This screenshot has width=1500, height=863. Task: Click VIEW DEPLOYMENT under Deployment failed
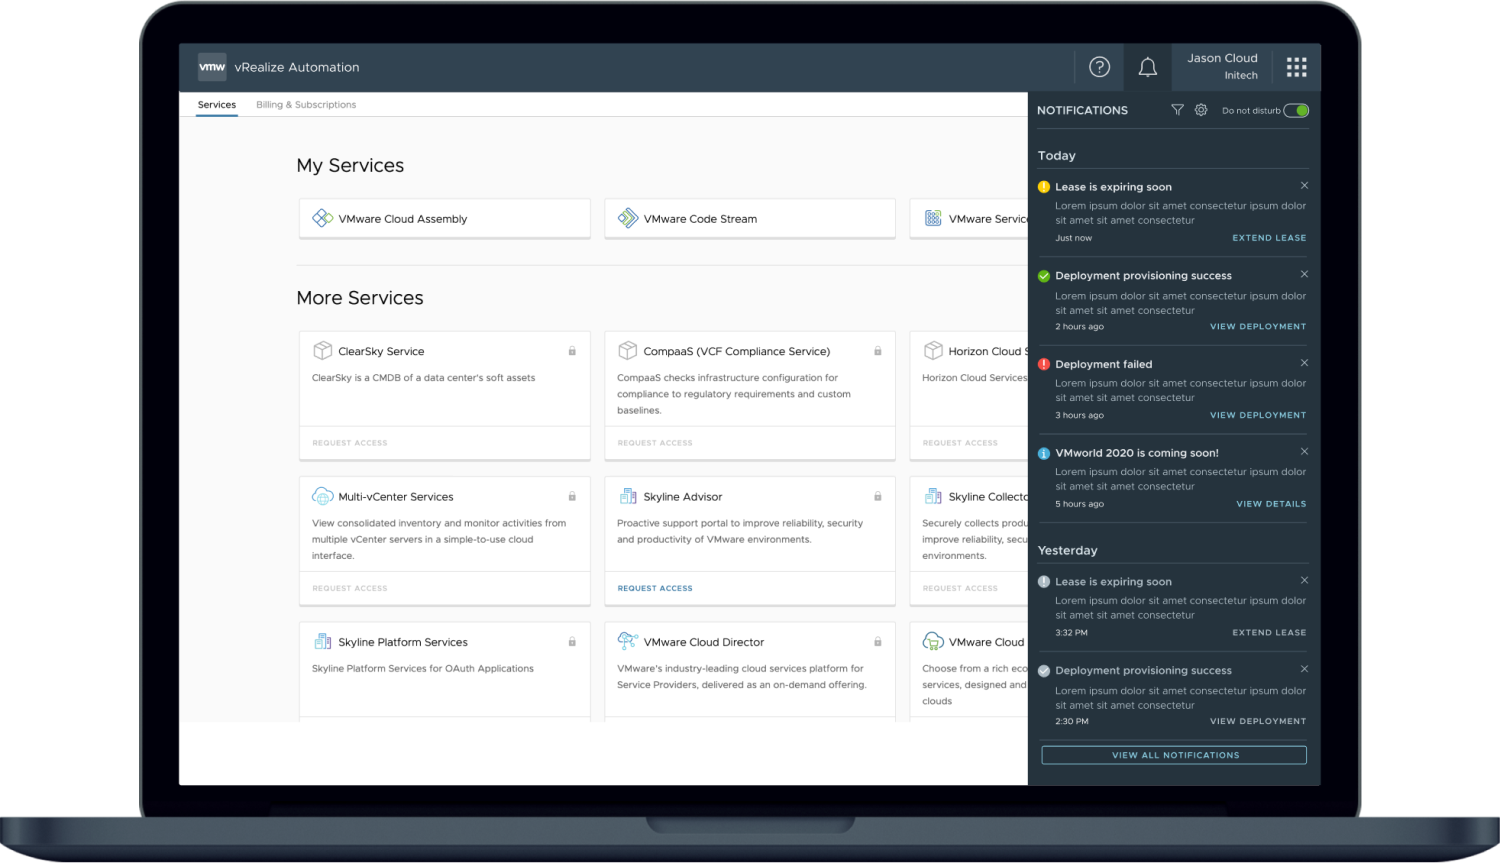click(x=1258, y=415)
